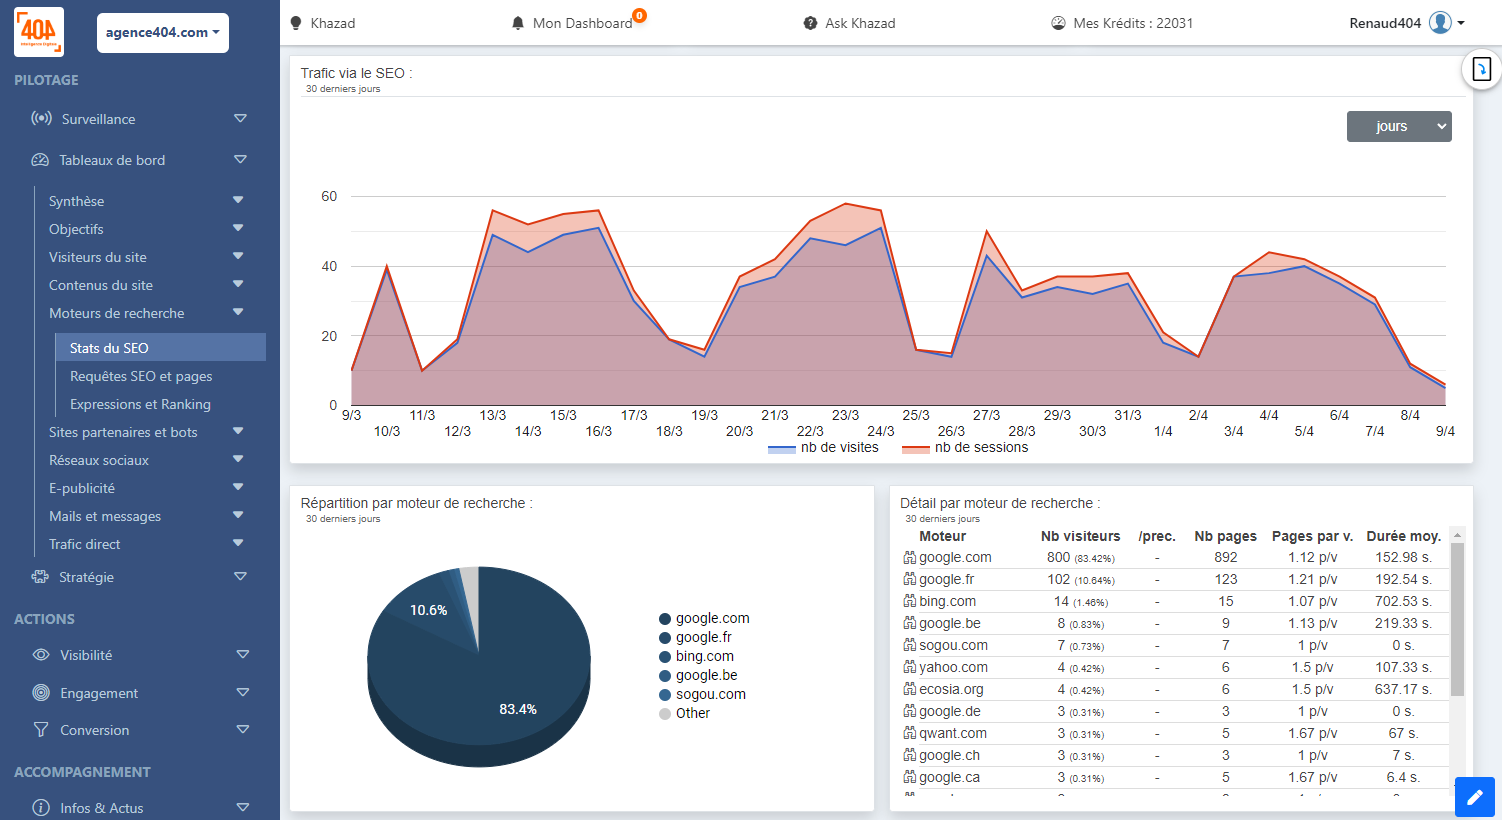Click the search engine table scrollbar

click(x=1457, y=620)
